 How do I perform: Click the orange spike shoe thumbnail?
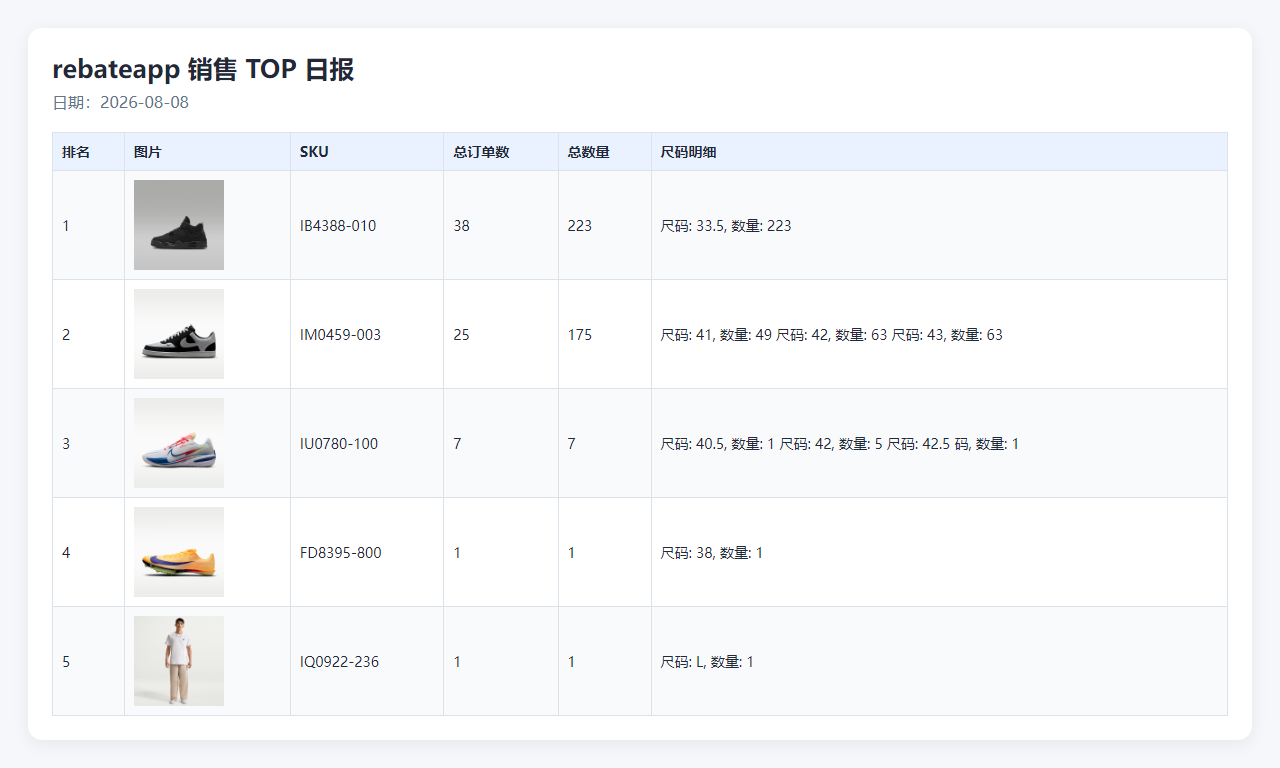(179, 552)
